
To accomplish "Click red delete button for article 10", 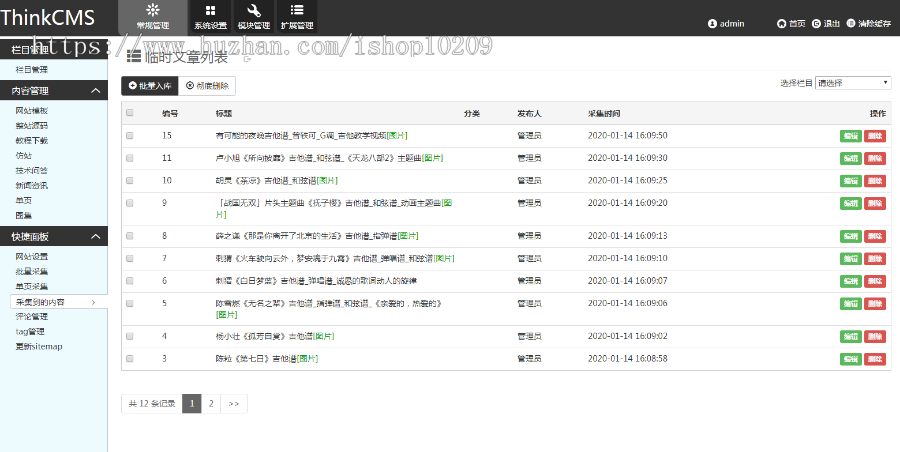I will (x=875, y=181).
